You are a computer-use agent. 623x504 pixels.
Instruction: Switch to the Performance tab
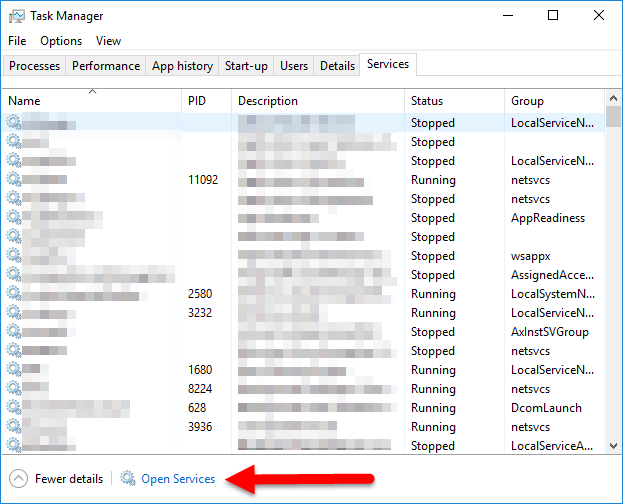[106, 66]
